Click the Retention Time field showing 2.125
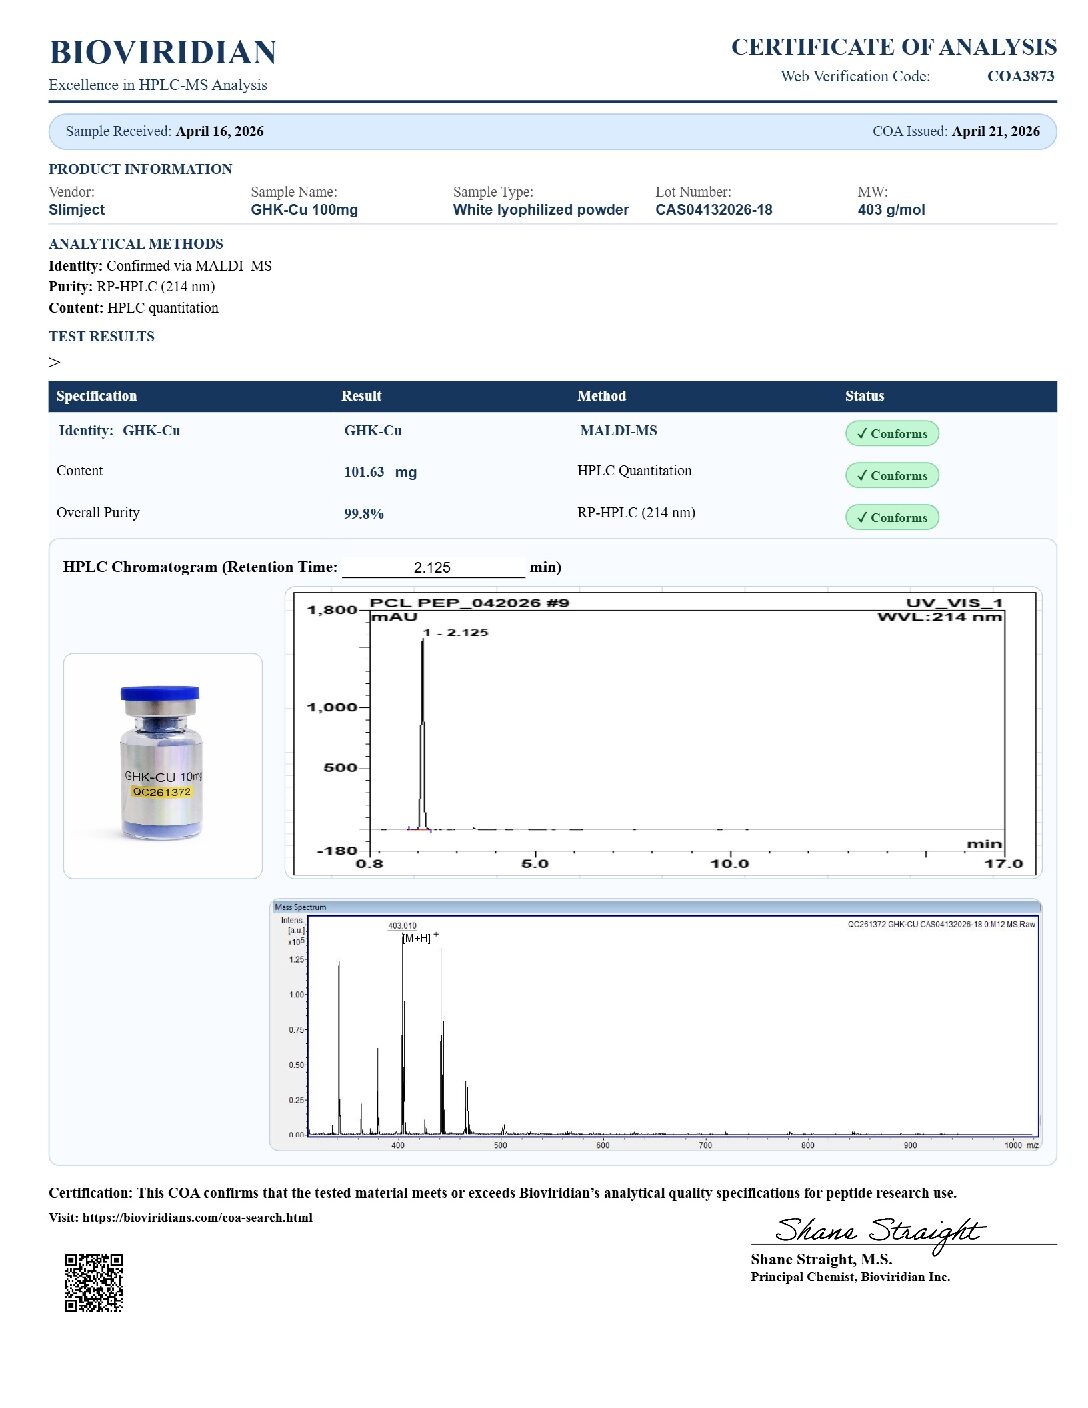The image size is (1088, 1408). point(433,567)
